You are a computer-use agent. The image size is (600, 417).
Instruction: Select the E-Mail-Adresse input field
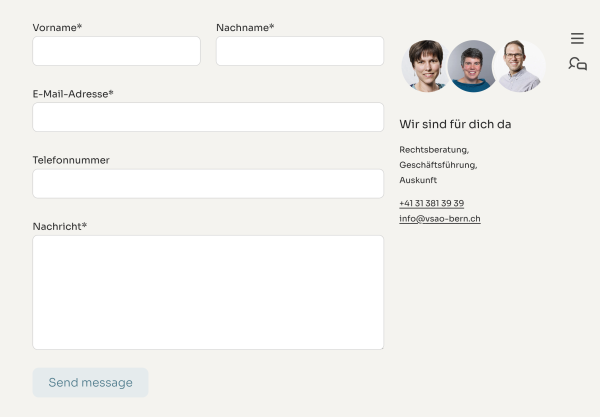(x=208, y=117)
